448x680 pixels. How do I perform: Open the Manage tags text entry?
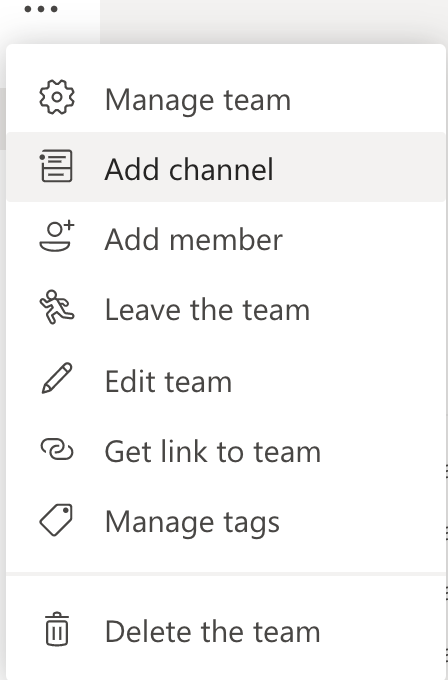point(192,523)
